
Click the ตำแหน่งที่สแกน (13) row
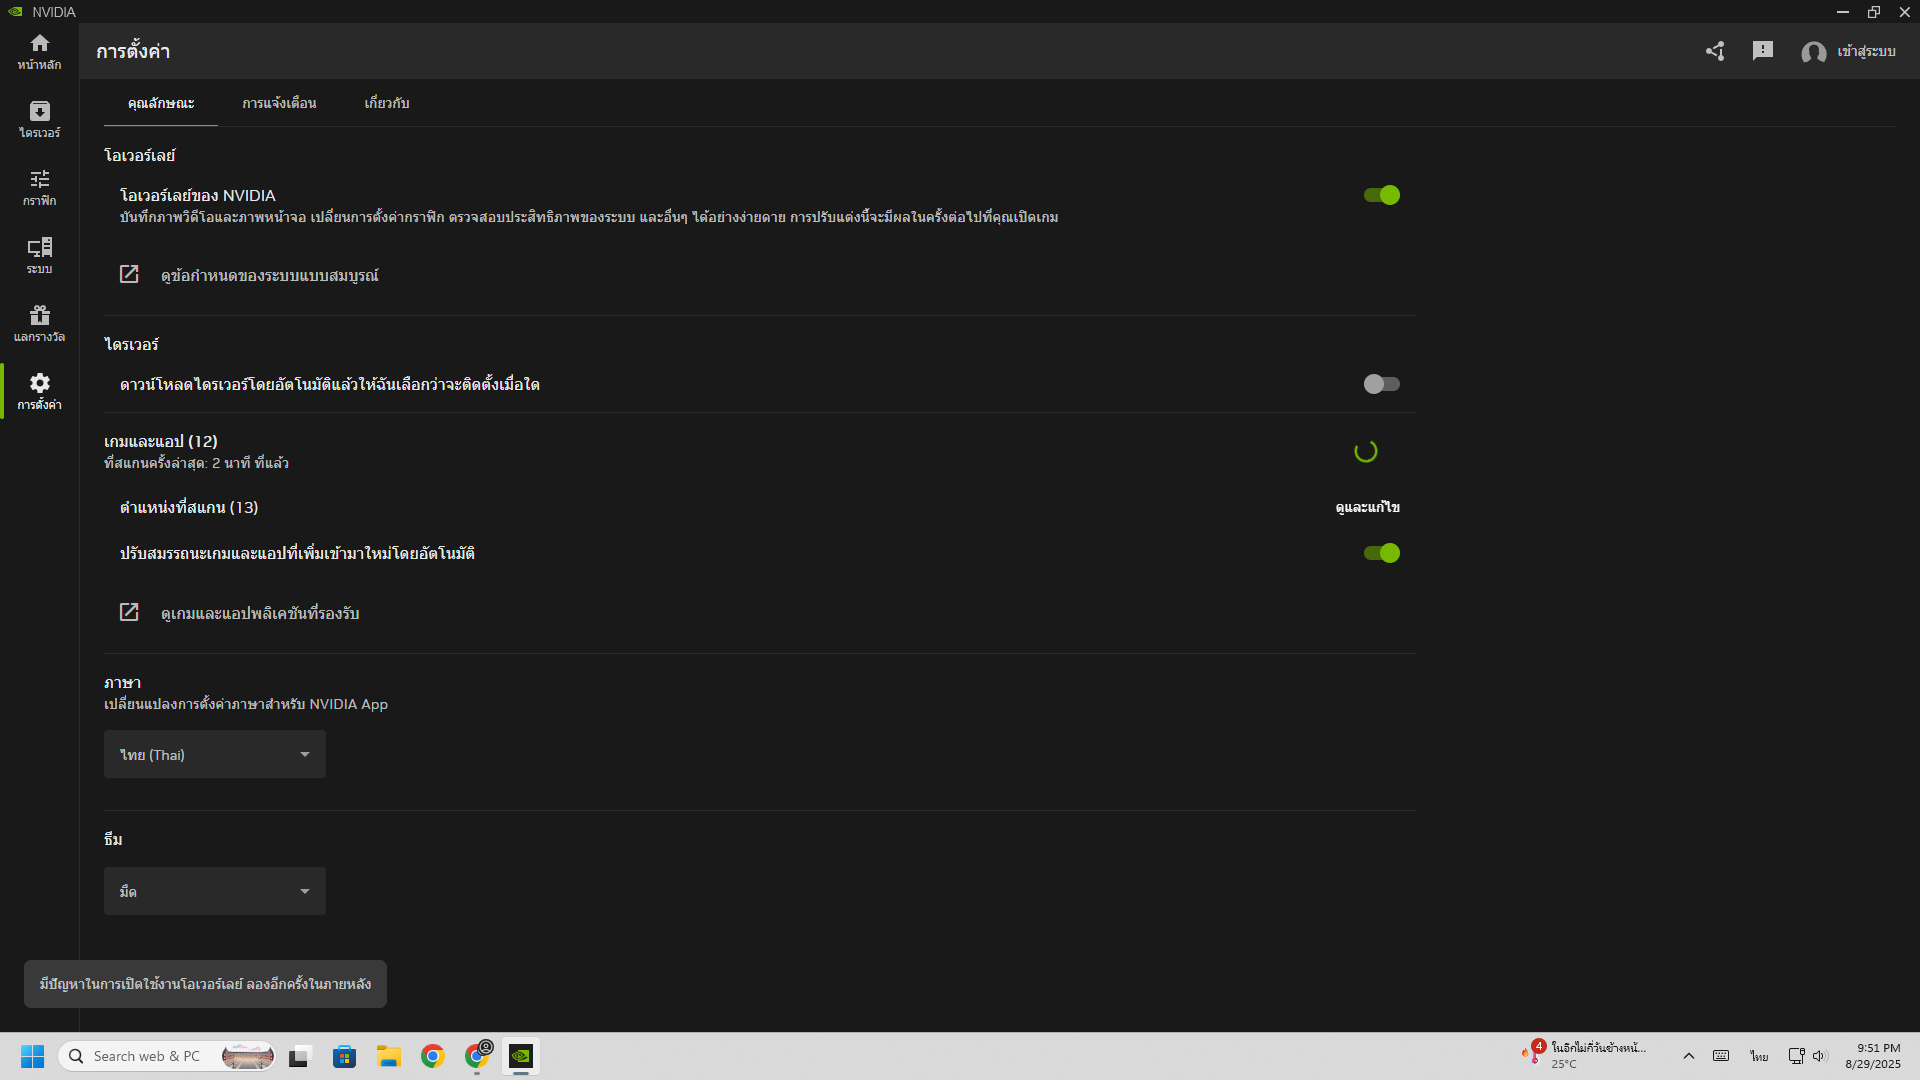(759, 507)
